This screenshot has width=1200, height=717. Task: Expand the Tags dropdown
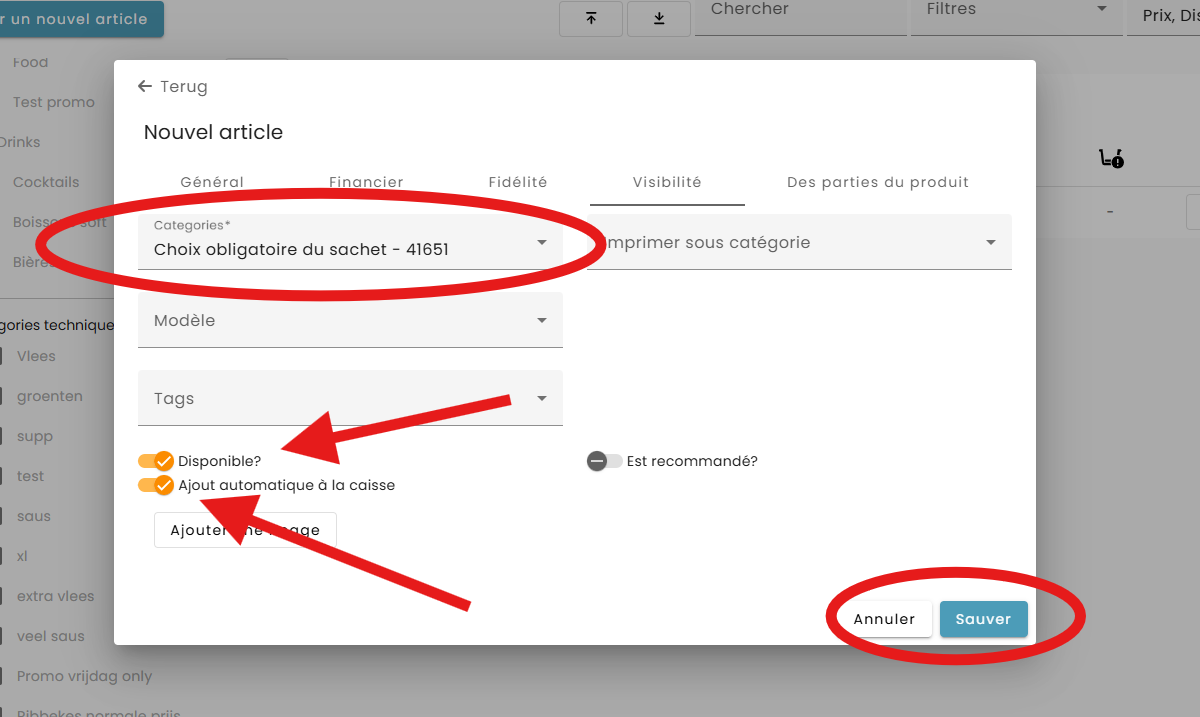(350, 399)
